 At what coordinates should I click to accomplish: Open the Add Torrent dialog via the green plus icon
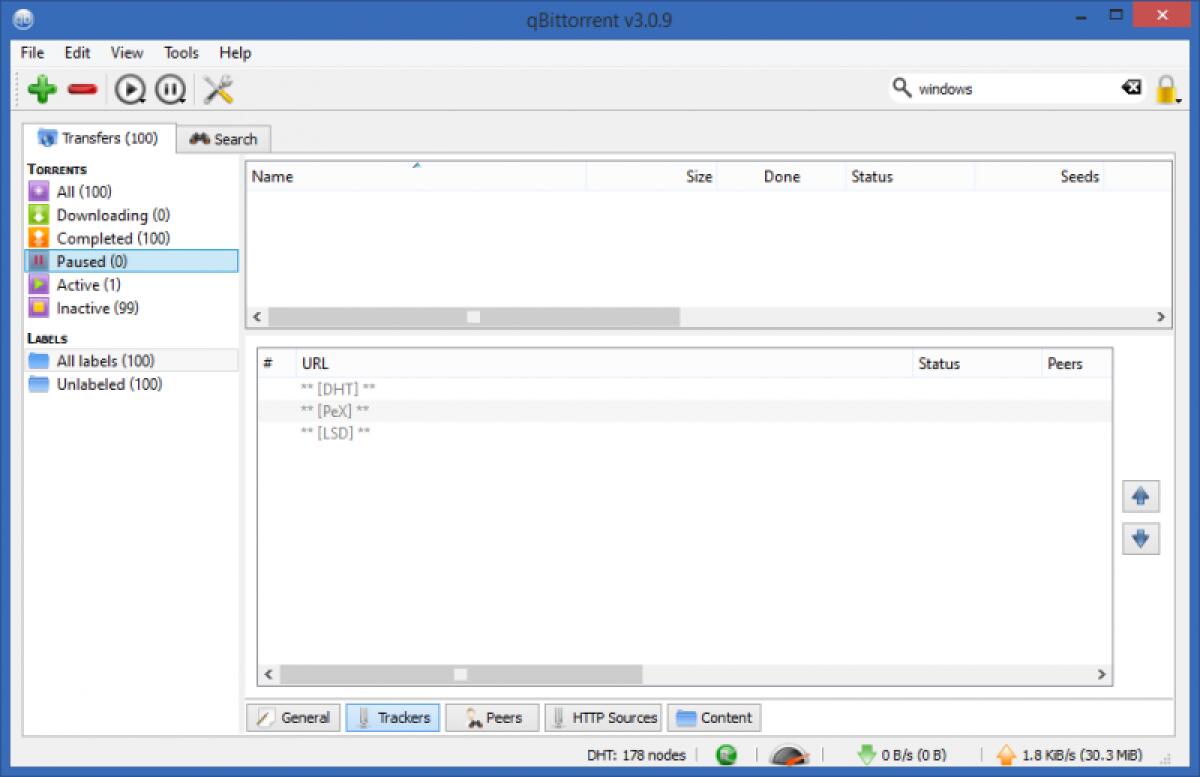[42, 89]
